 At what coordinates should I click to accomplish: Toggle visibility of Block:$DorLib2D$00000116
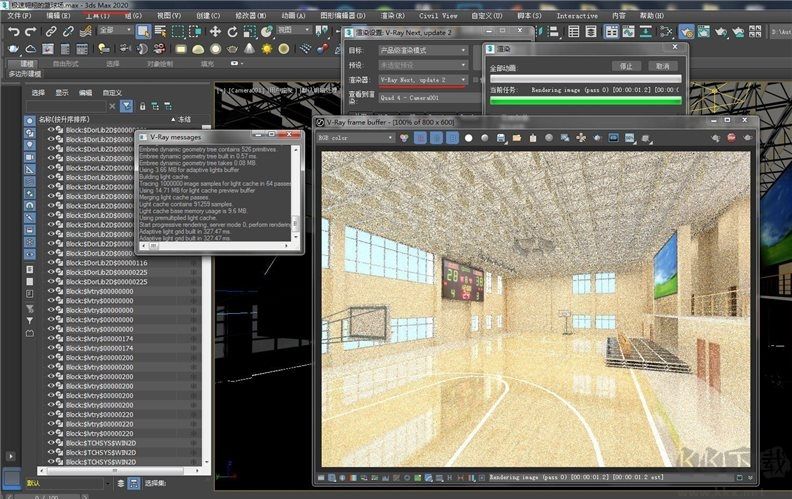pos(53,263)
